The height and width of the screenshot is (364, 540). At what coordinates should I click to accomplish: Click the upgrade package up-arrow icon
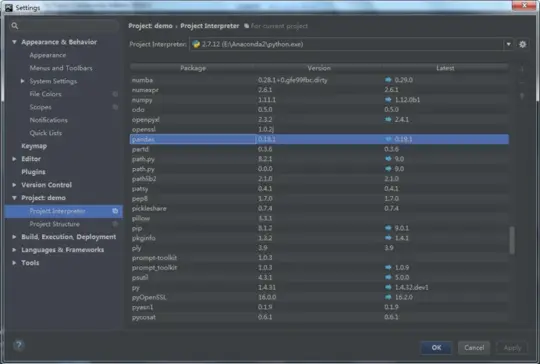[522, 96]
